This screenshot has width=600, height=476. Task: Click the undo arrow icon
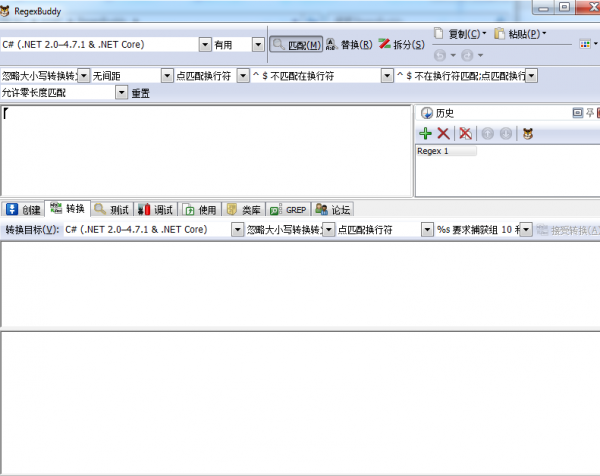coord(440,55)
